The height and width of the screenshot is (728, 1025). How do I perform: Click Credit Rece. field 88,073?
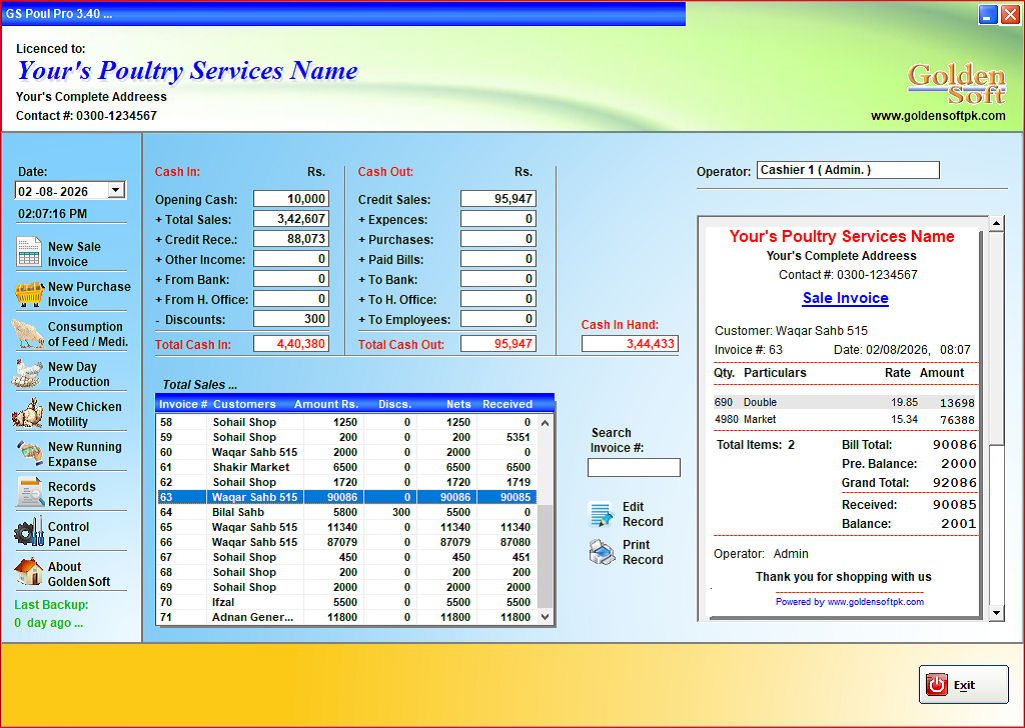tap(291, 239)
